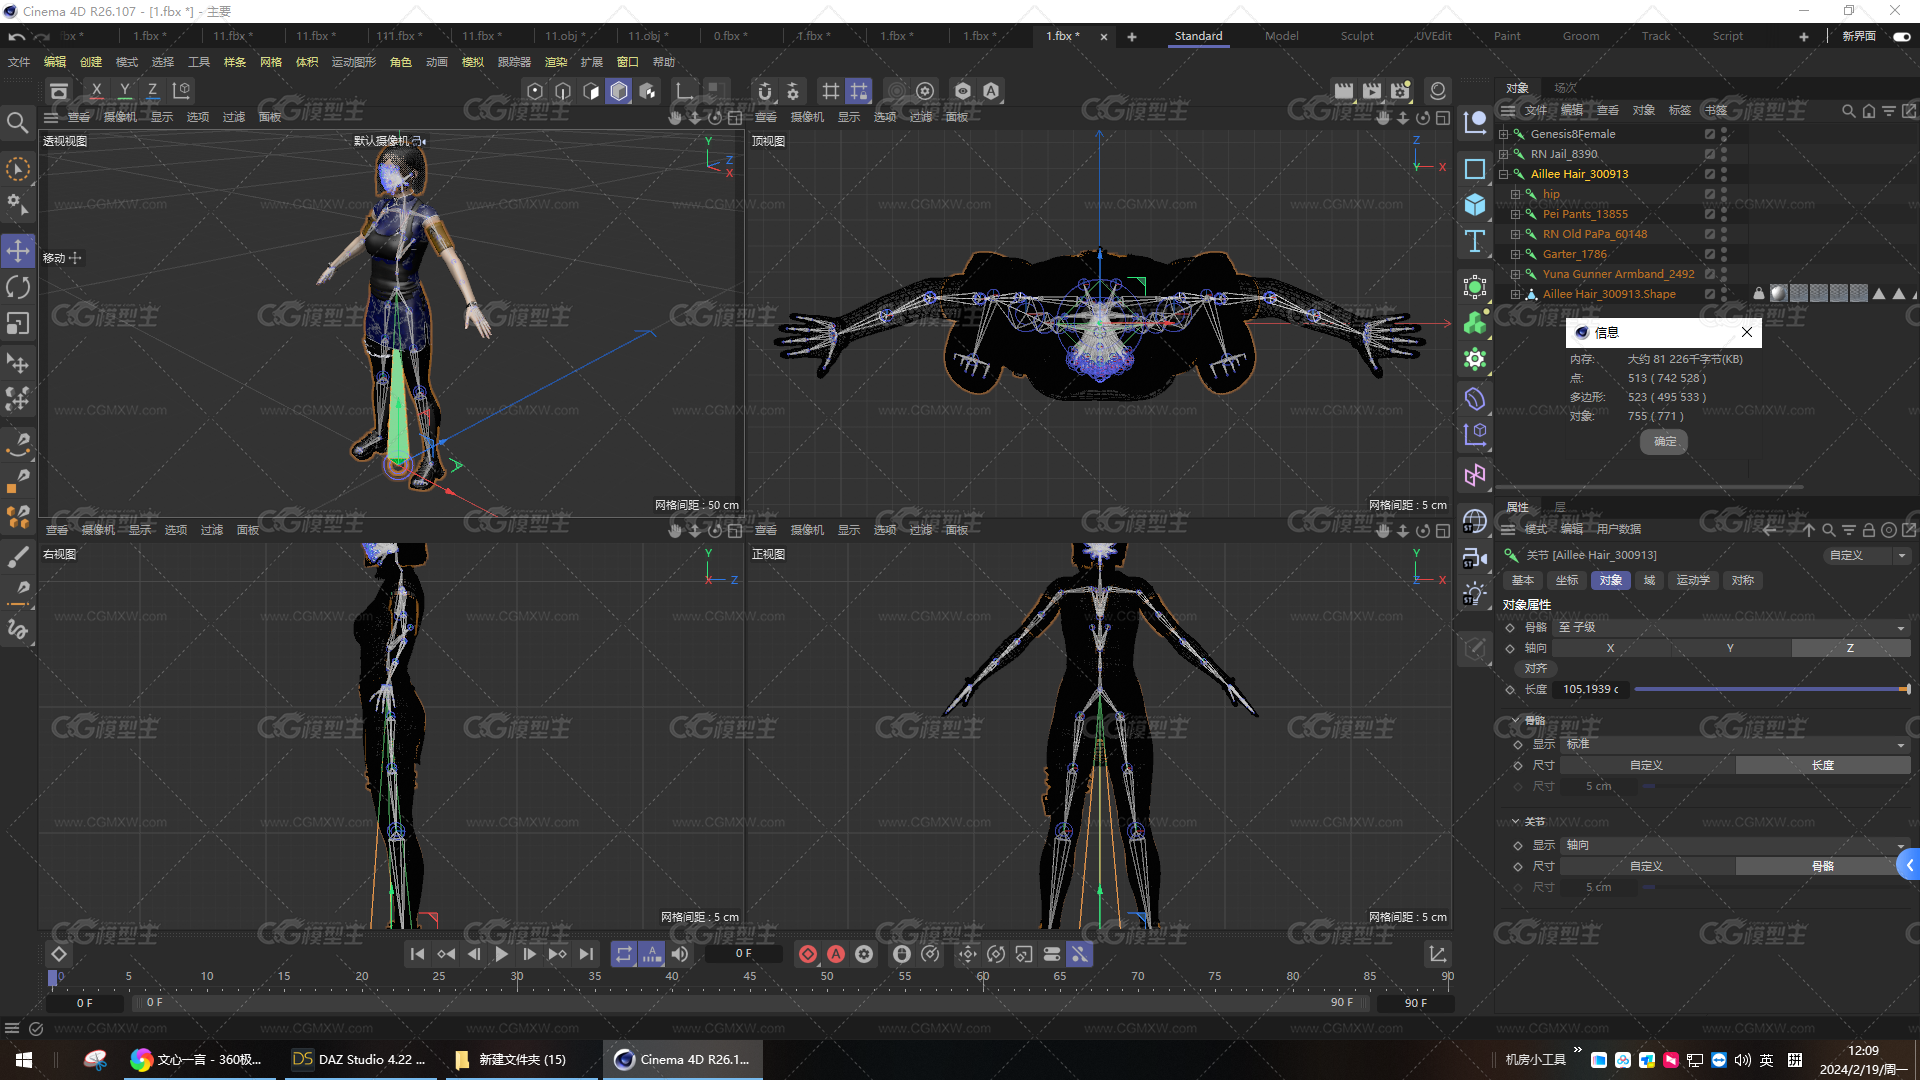Open the search magnifier in left toolbar
The image size is (1920, 1080).
(x=17, y=123)
